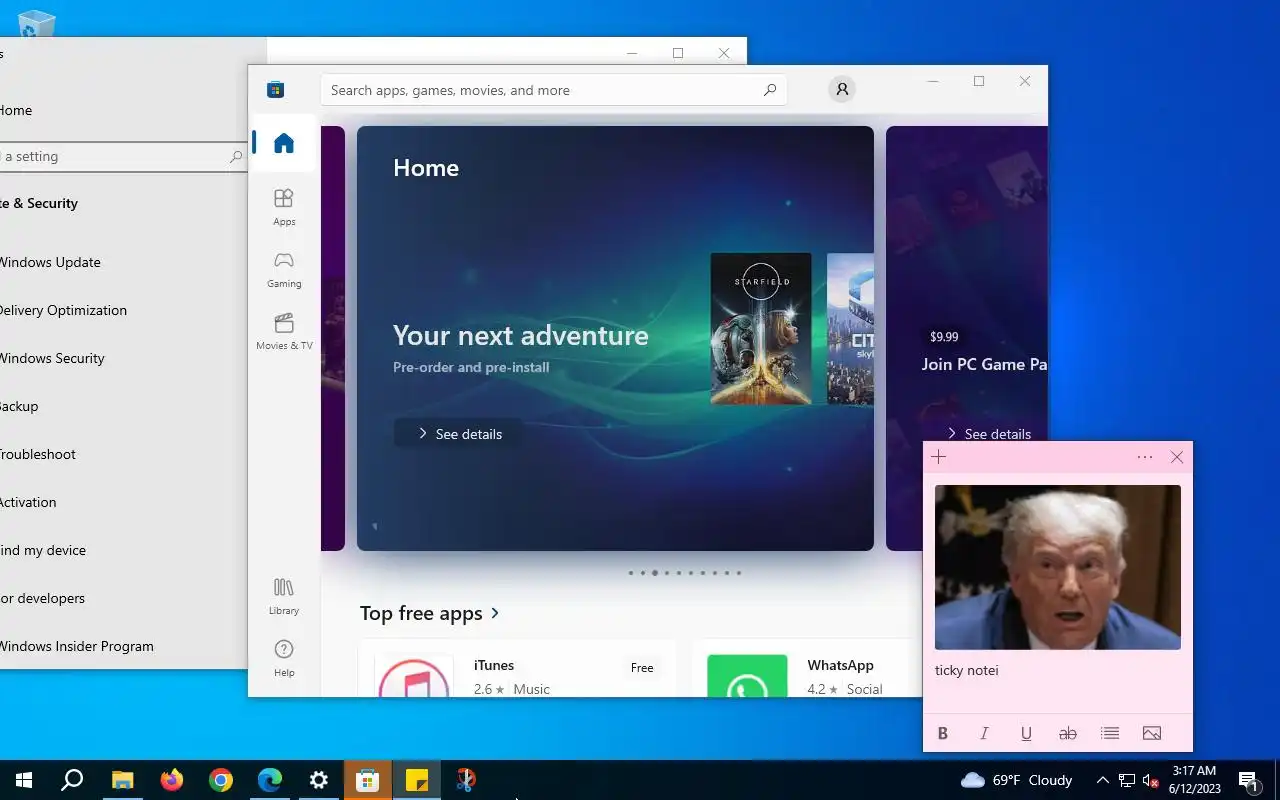Click search magnifier in Settings search box

tap(236, 156)
